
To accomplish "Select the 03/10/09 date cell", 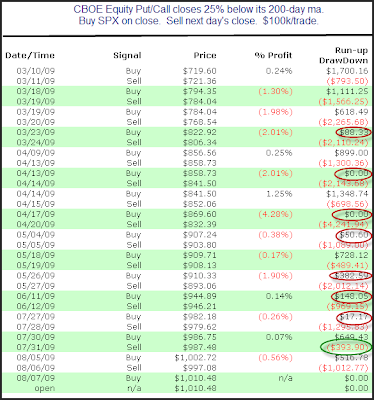I will [x=36, y=71].
